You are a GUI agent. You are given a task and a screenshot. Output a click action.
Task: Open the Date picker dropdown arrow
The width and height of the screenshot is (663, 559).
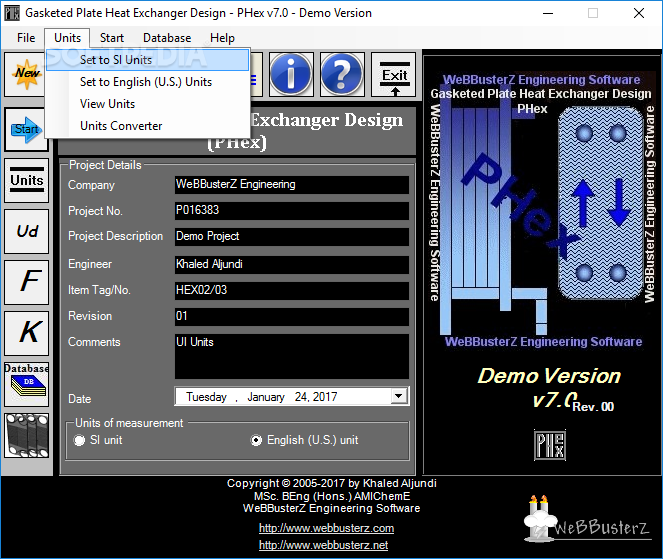tap(398, 396)
